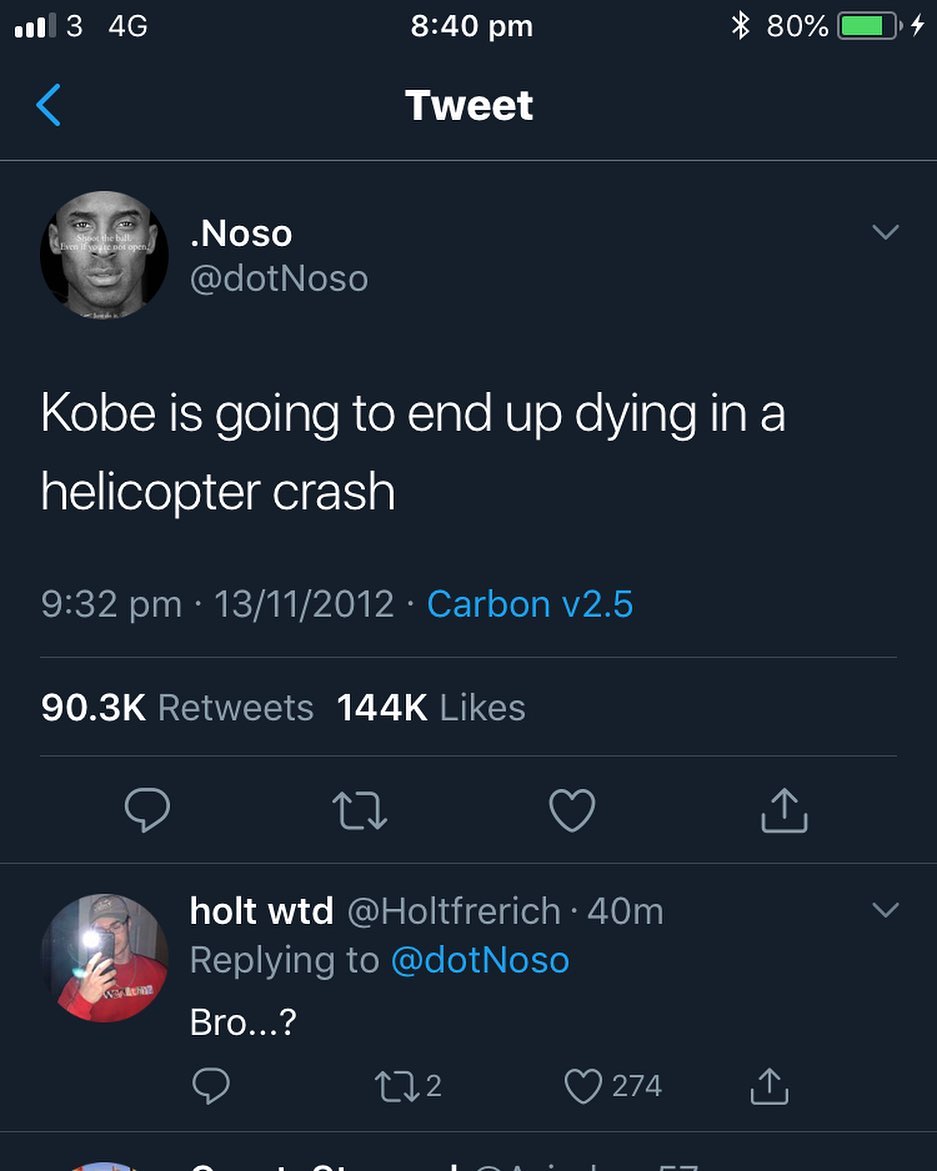The image size is (937, 1171).
Task: Reply to holt wtd's "Bro...?" comment
Action: [210, 1086]
